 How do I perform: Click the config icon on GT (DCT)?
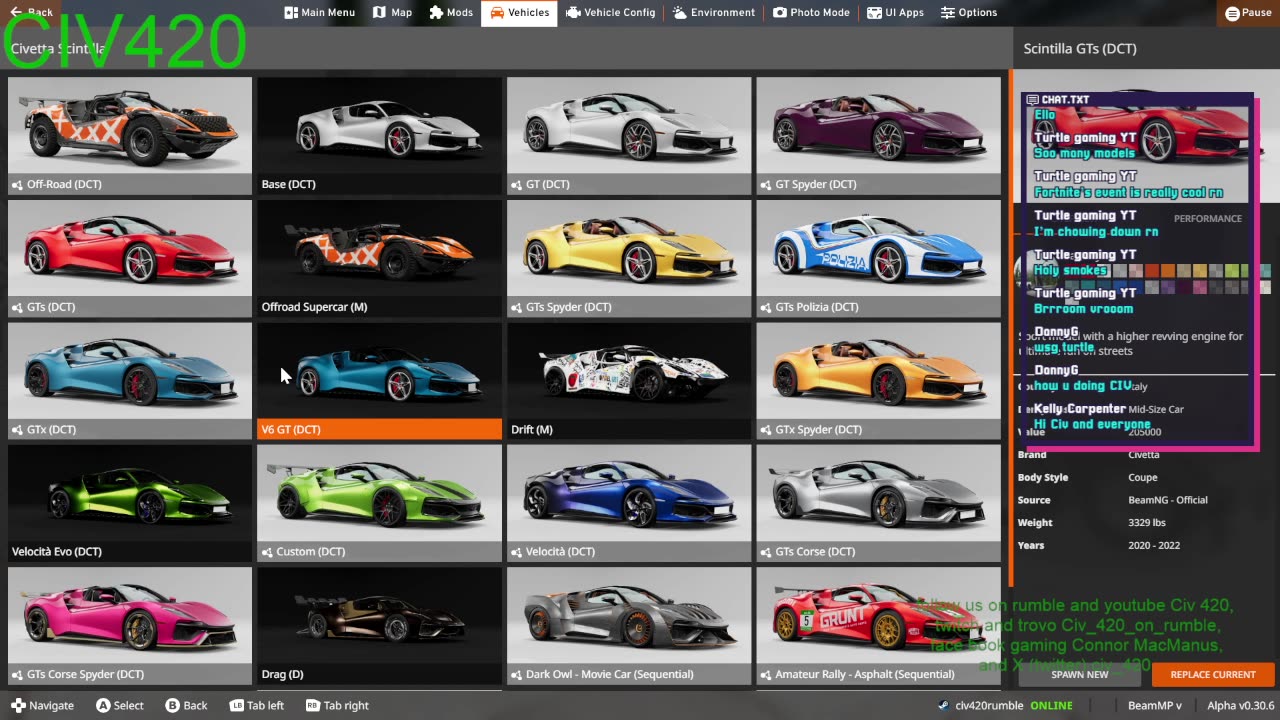tap(517, 184)
